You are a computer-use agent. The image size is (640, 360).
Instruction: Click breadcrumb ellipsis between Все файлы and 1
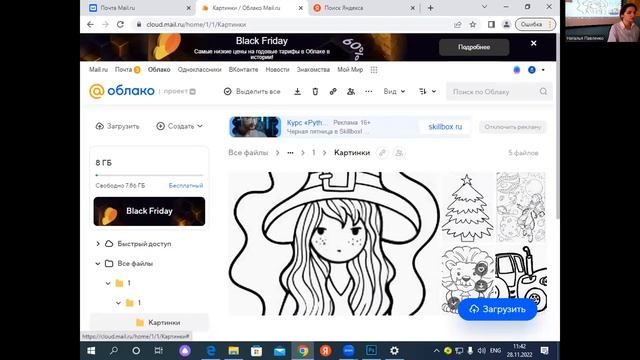tap(290, 153)
